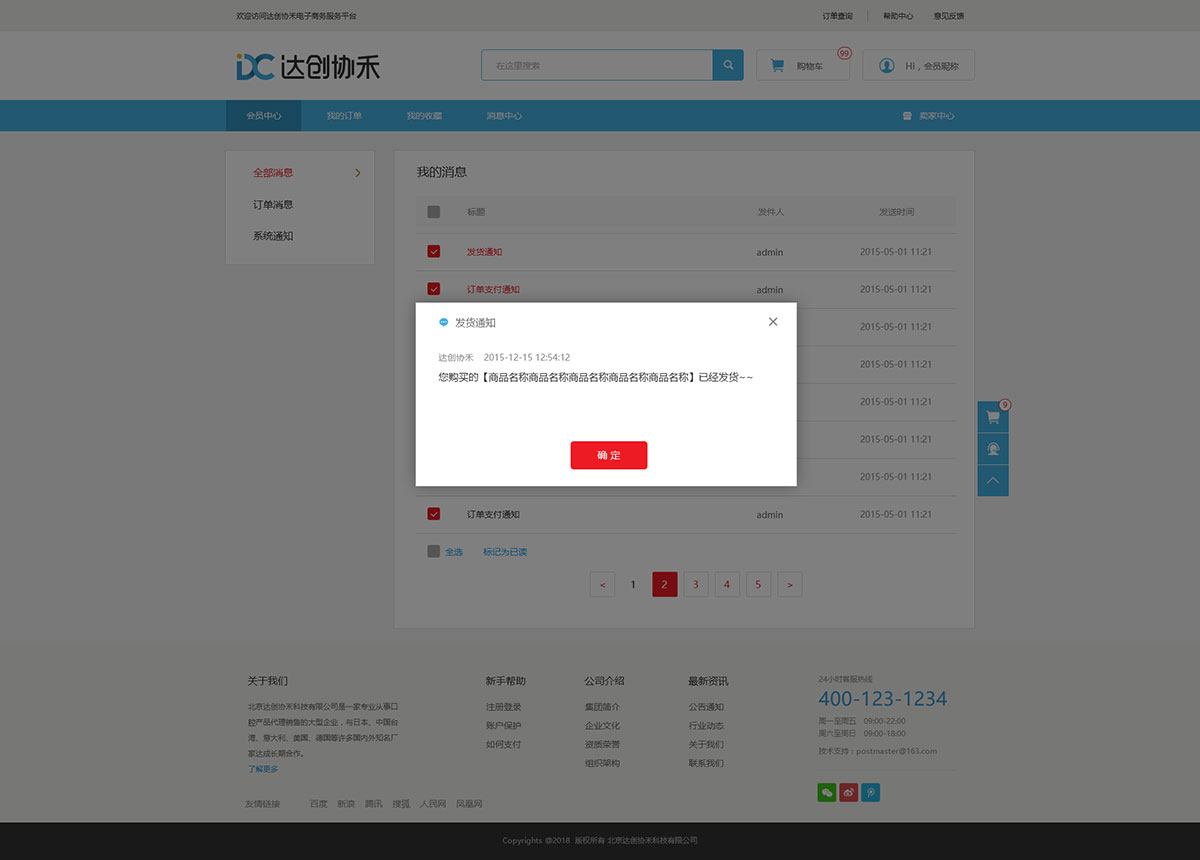This screenshot has width=1200, height=860.
Task: Enable the 全选 checkbox below the list
Action: pos(433,551)
